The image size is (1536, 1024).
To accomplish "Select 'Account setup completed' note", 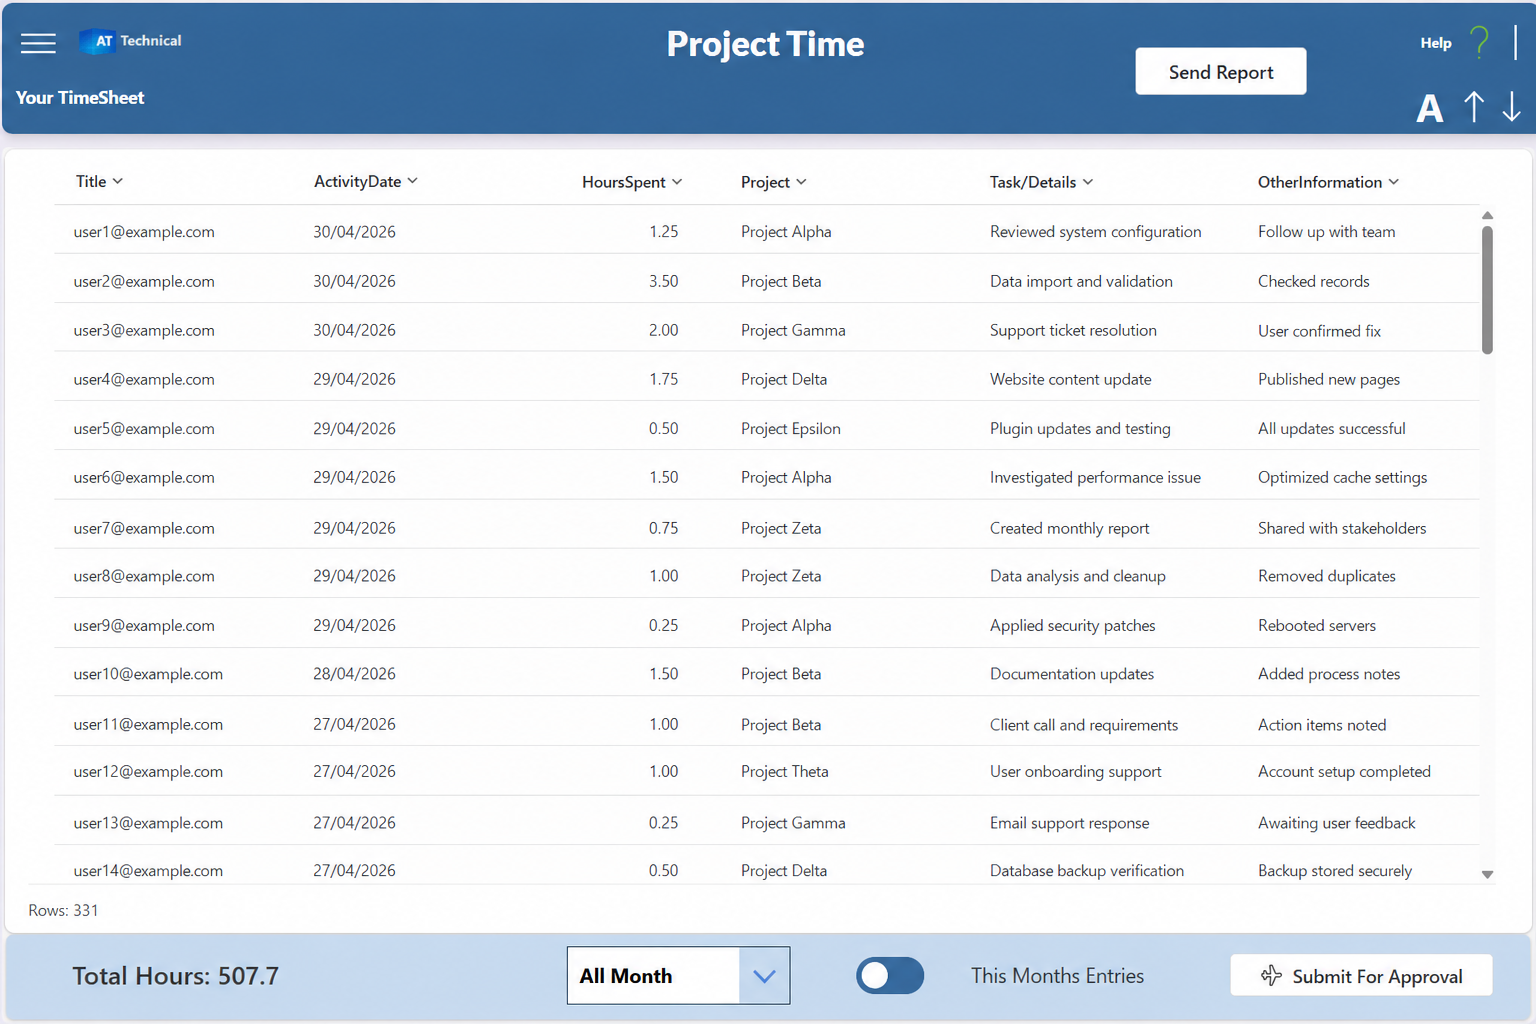I will pyautogui.click(x=1344, y=771).
